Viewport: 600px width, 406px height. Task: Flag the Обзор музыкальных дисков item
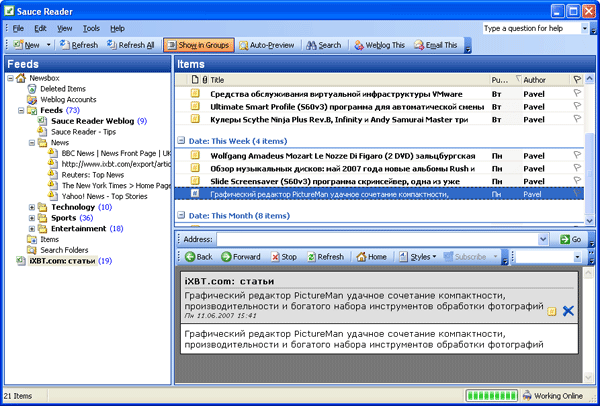point(577,168)
